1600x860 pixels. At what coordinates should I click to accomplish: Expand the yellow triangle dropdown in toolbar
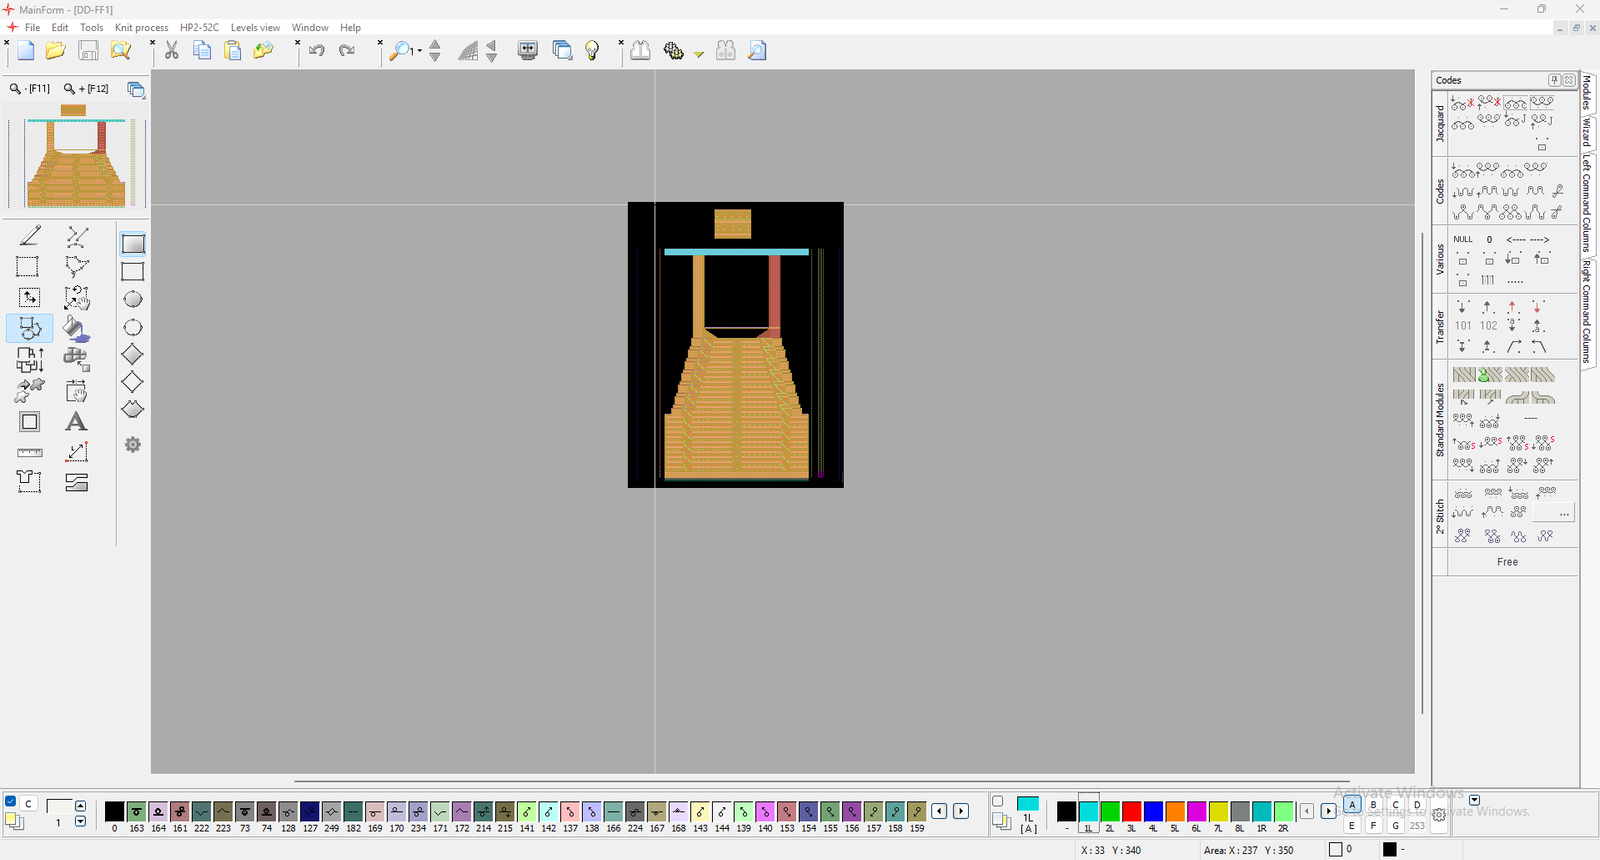(x=699, y=54)
